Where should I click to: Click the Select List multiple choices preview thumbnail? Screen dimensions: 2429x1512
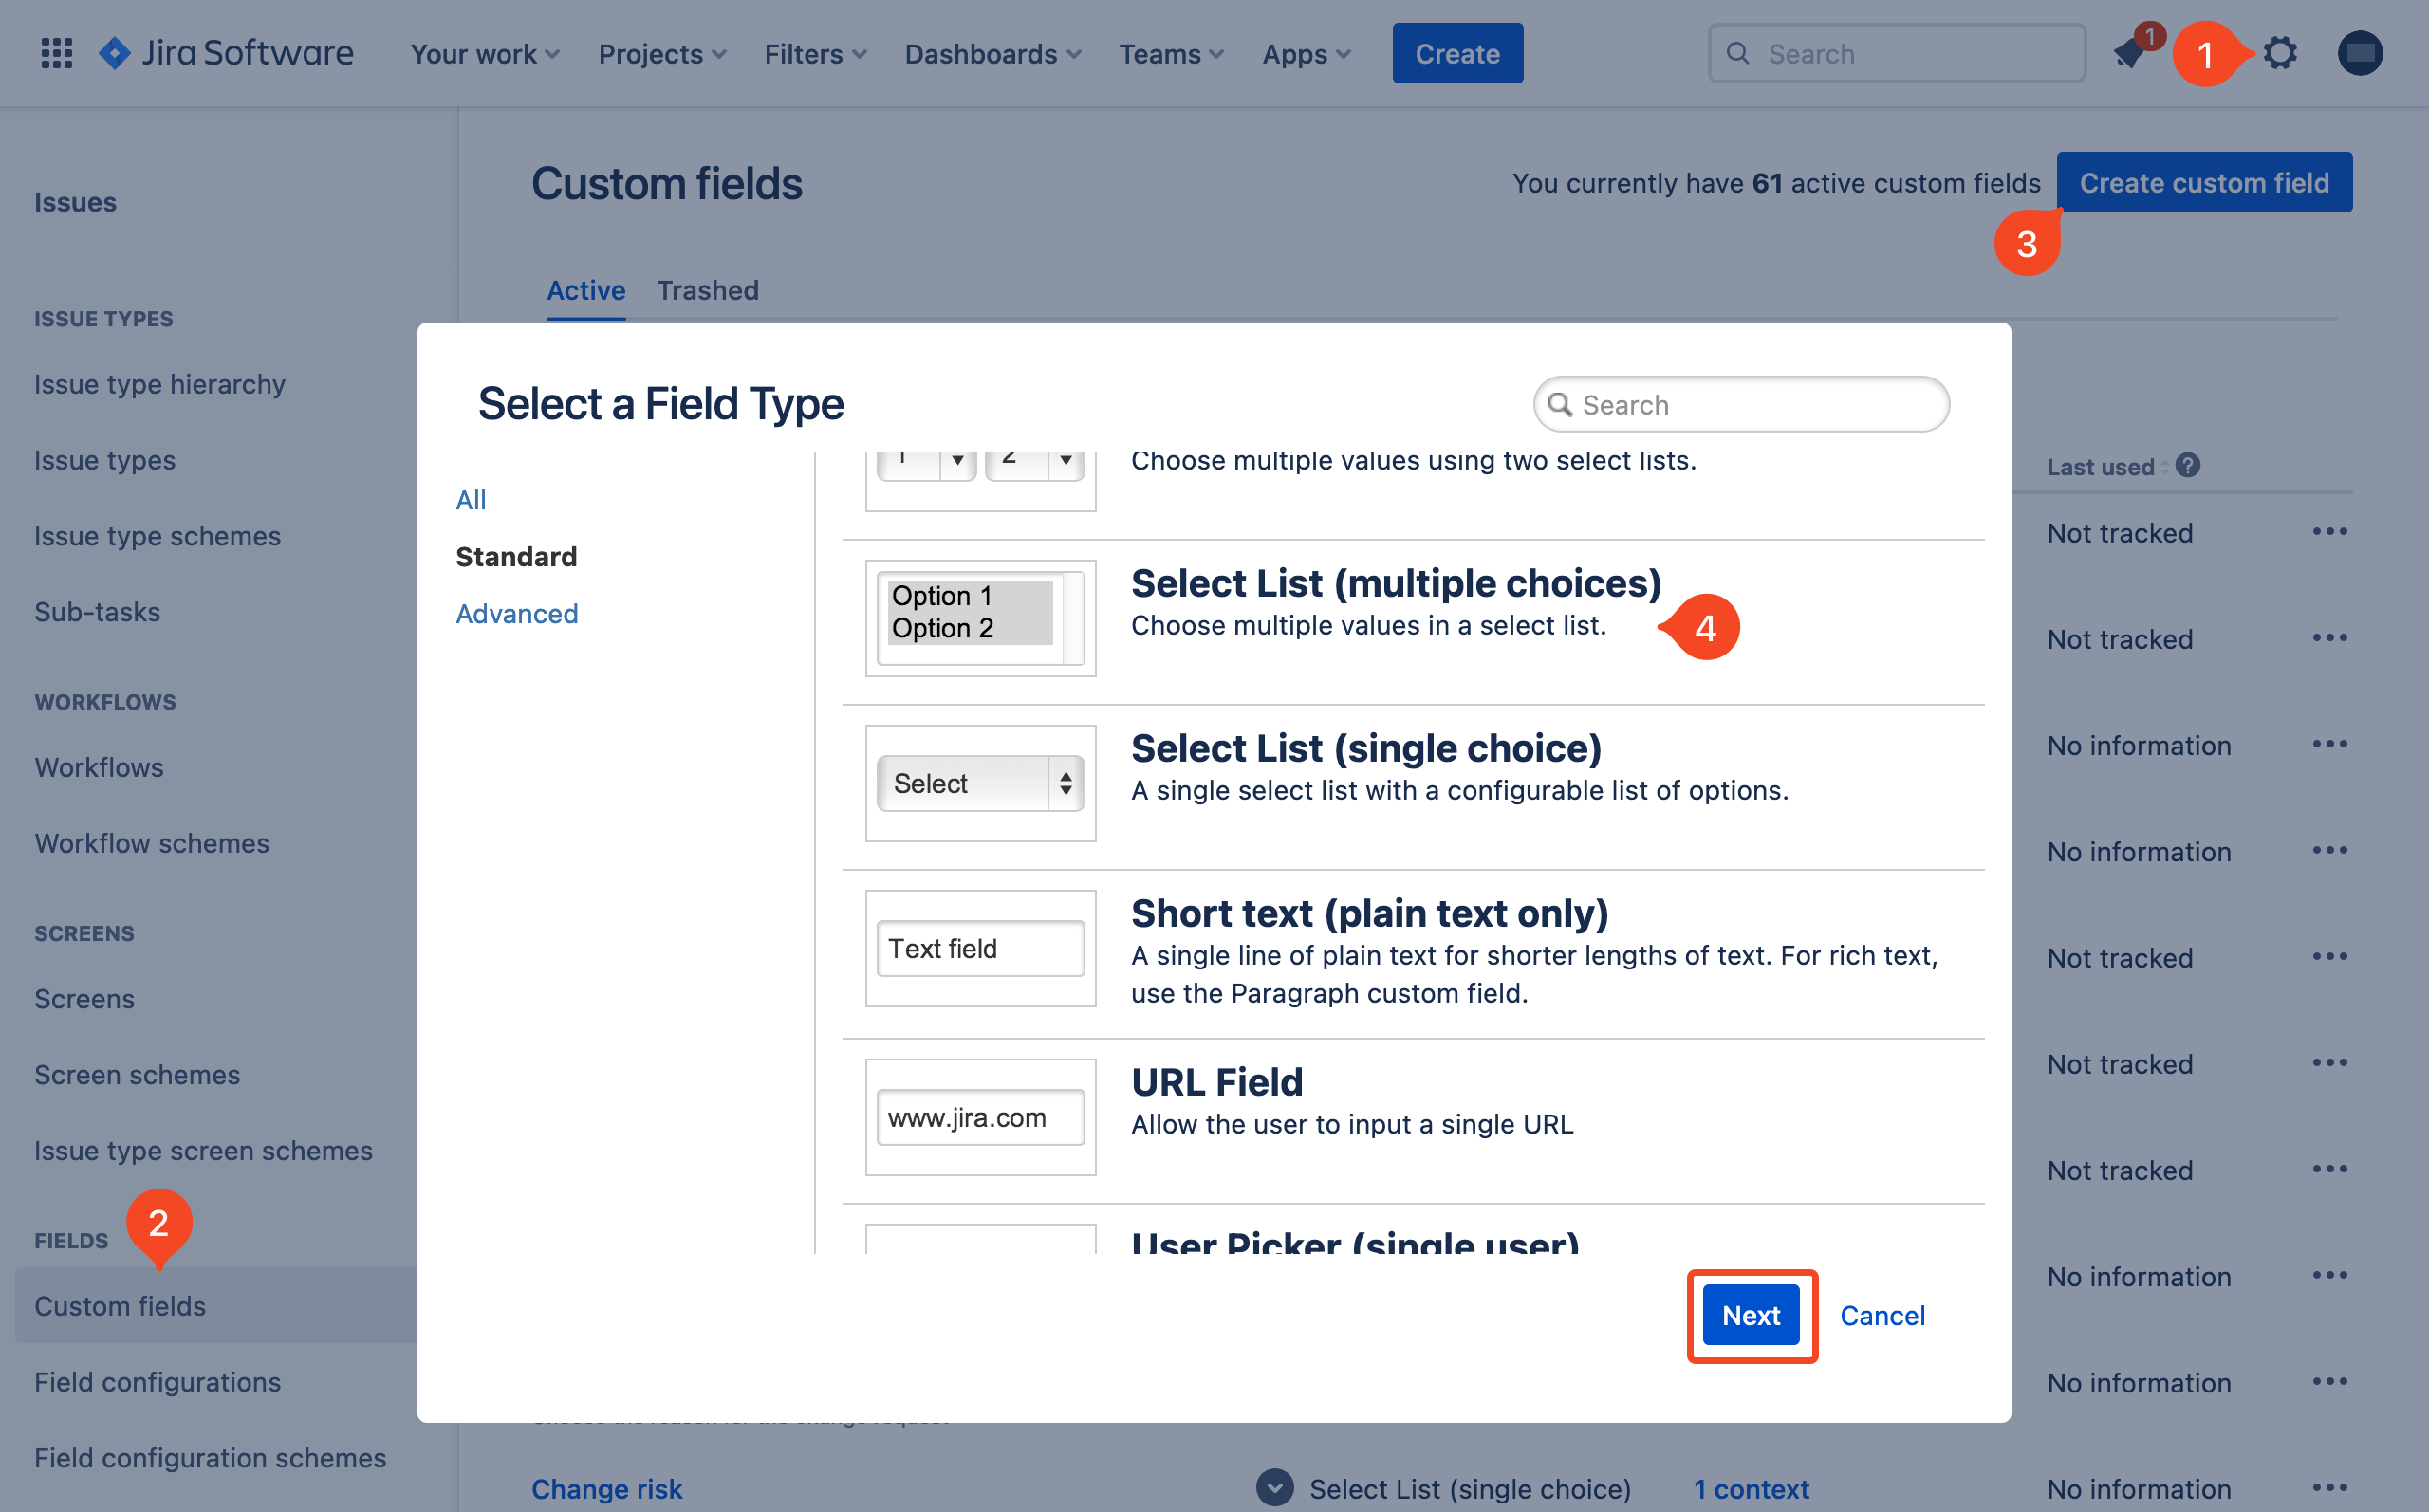980,618
